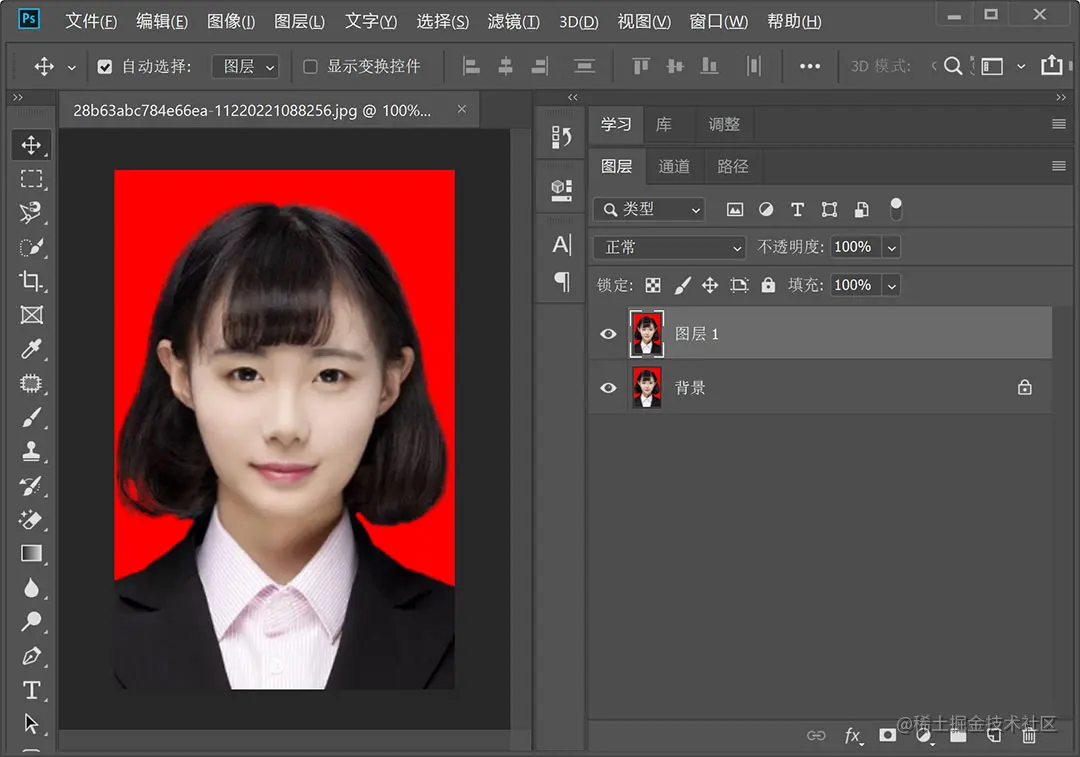Image resolution: width=1080 pixels, height=757 pixels.
Task: Open the 滤镜(T) menu
Action: click(513, 21)
